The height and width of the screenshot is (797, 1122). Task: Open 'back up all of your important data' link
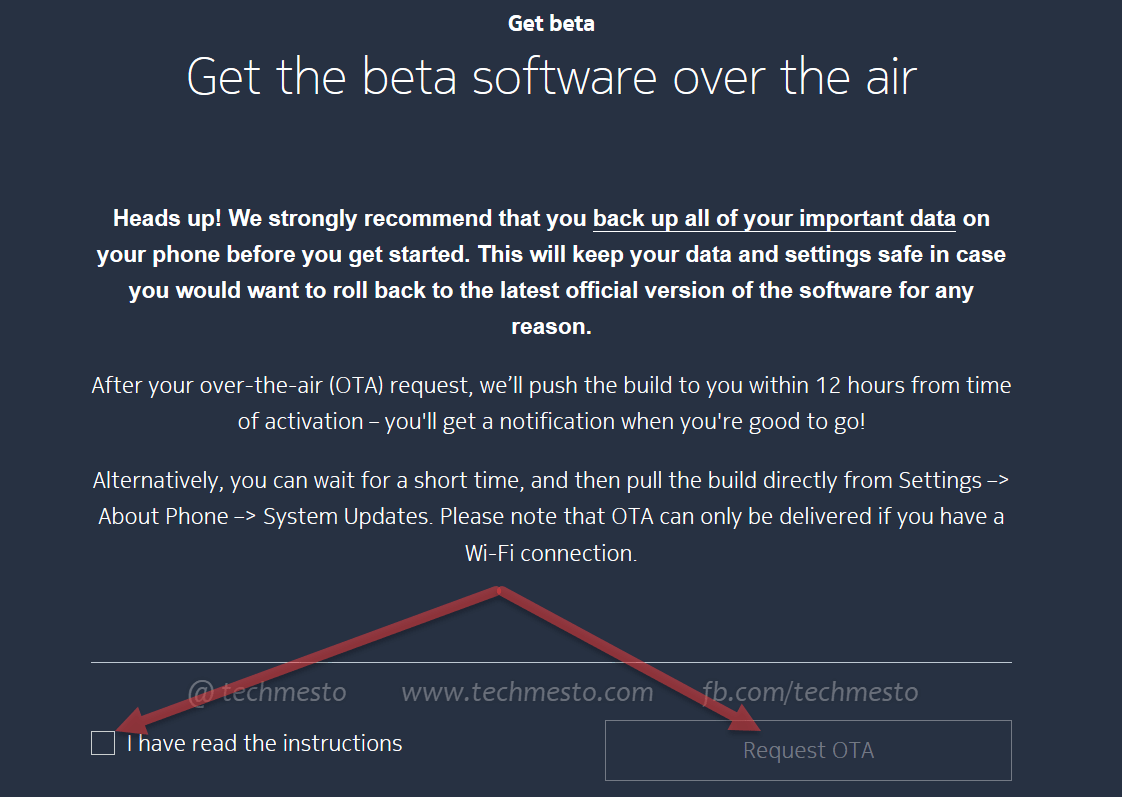[x=774, y=218]
